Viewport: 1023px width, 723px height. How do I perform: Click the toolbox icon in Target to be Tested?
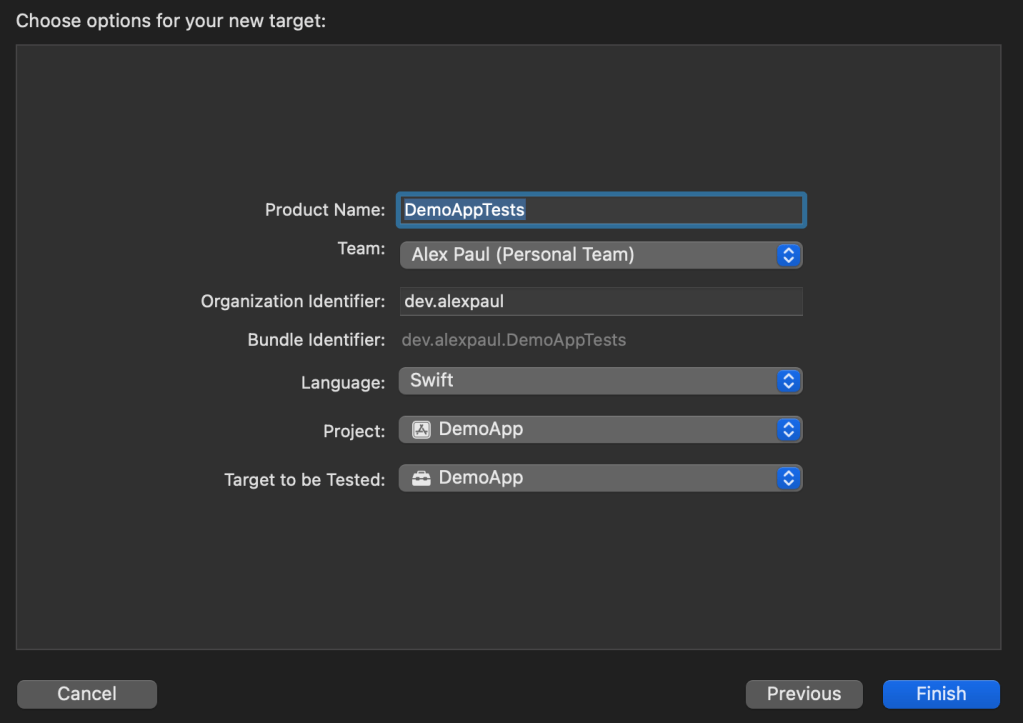(x=421, y=478)
